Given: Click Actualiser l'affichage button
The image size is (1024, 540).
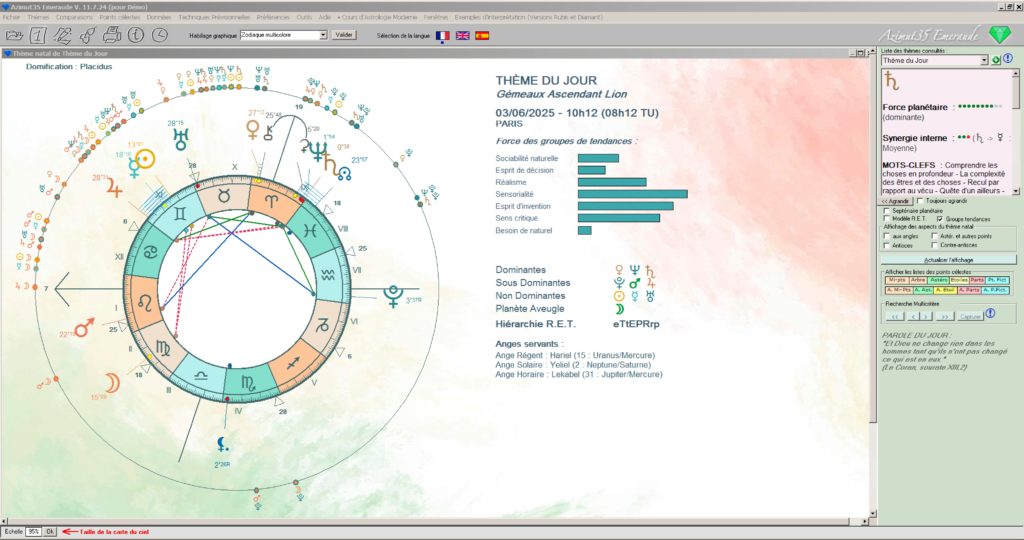Looking at the screenshot, I should click(948, 260).
